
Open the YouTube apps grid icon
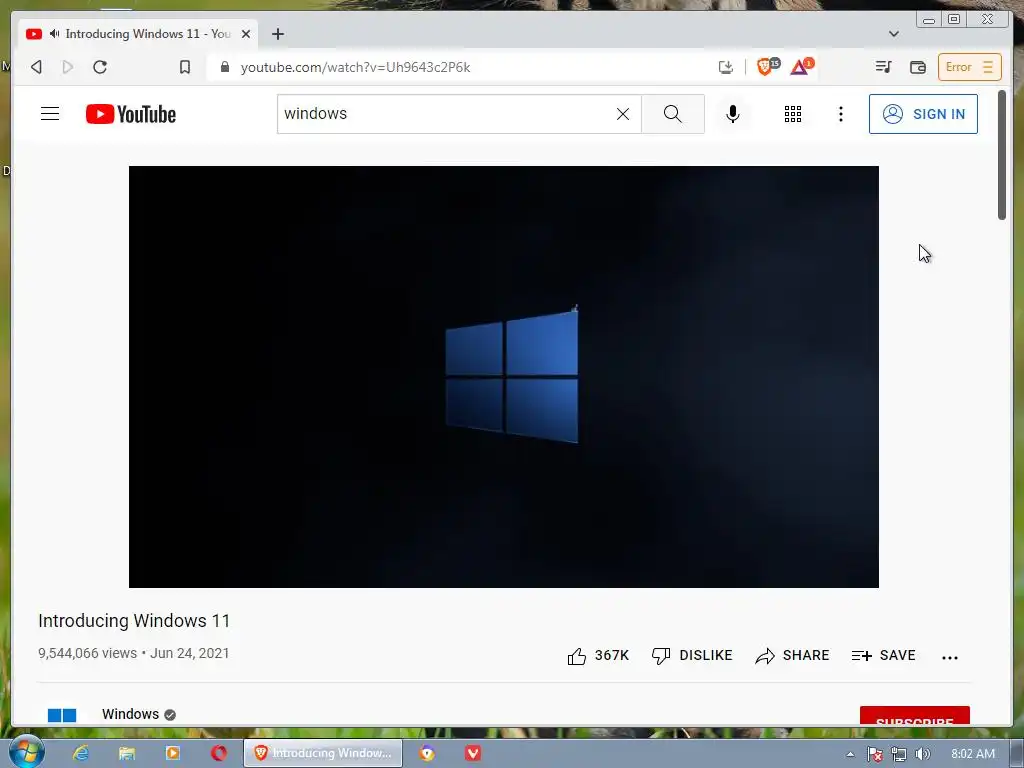point(792,114)
